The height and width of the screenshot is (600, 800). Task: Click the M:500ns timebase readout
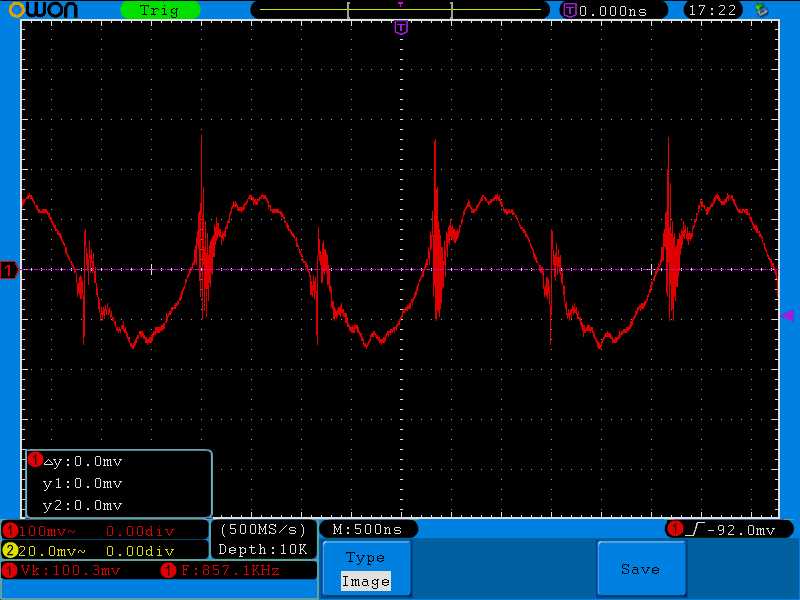pyautogui.click(x=367, y=530)
